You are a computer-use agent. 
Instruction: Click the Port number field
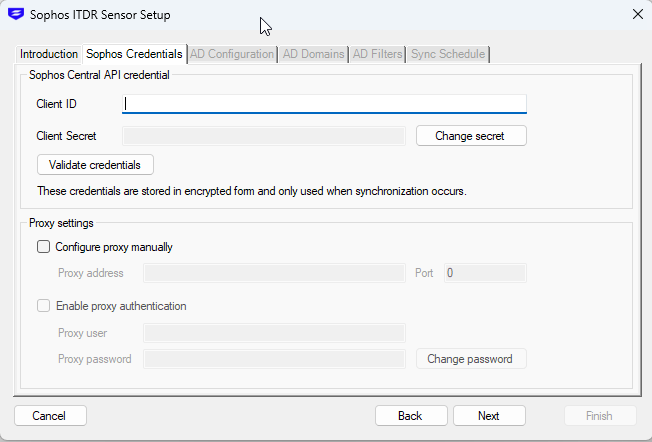(485, 273)
